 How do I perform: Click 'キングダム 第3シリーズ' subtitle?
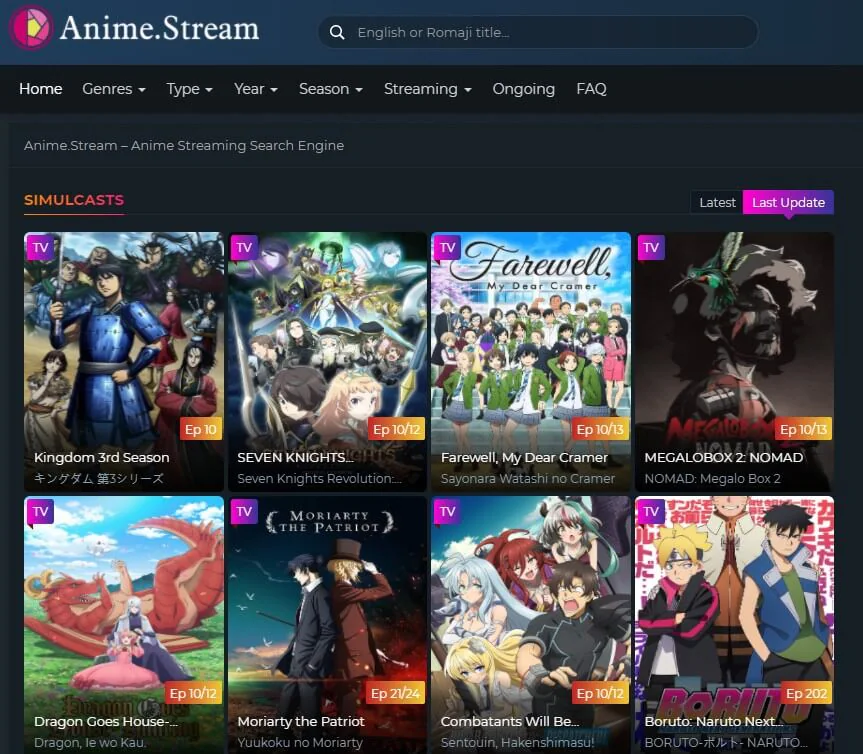coord(99,479)
